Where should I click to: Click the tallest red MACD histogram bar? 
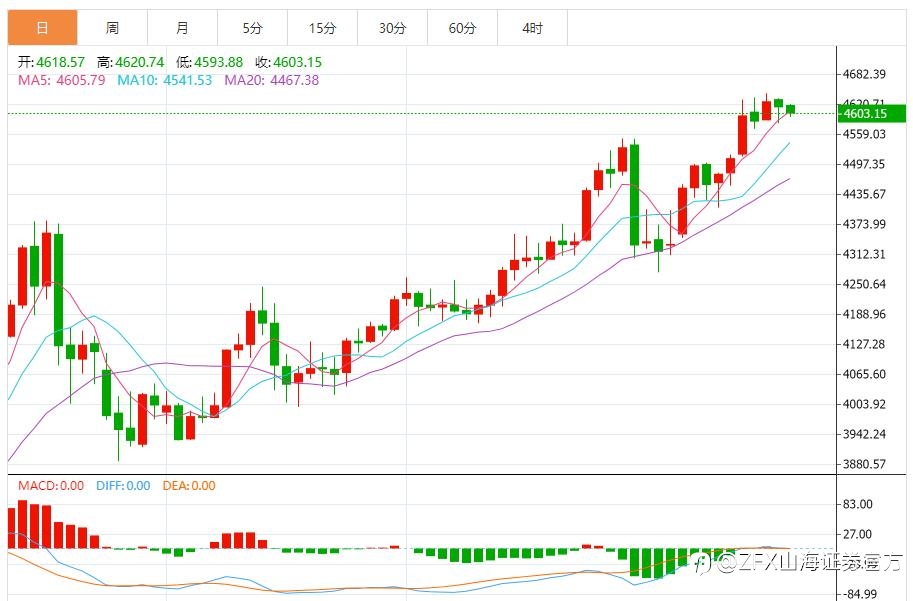23,524
